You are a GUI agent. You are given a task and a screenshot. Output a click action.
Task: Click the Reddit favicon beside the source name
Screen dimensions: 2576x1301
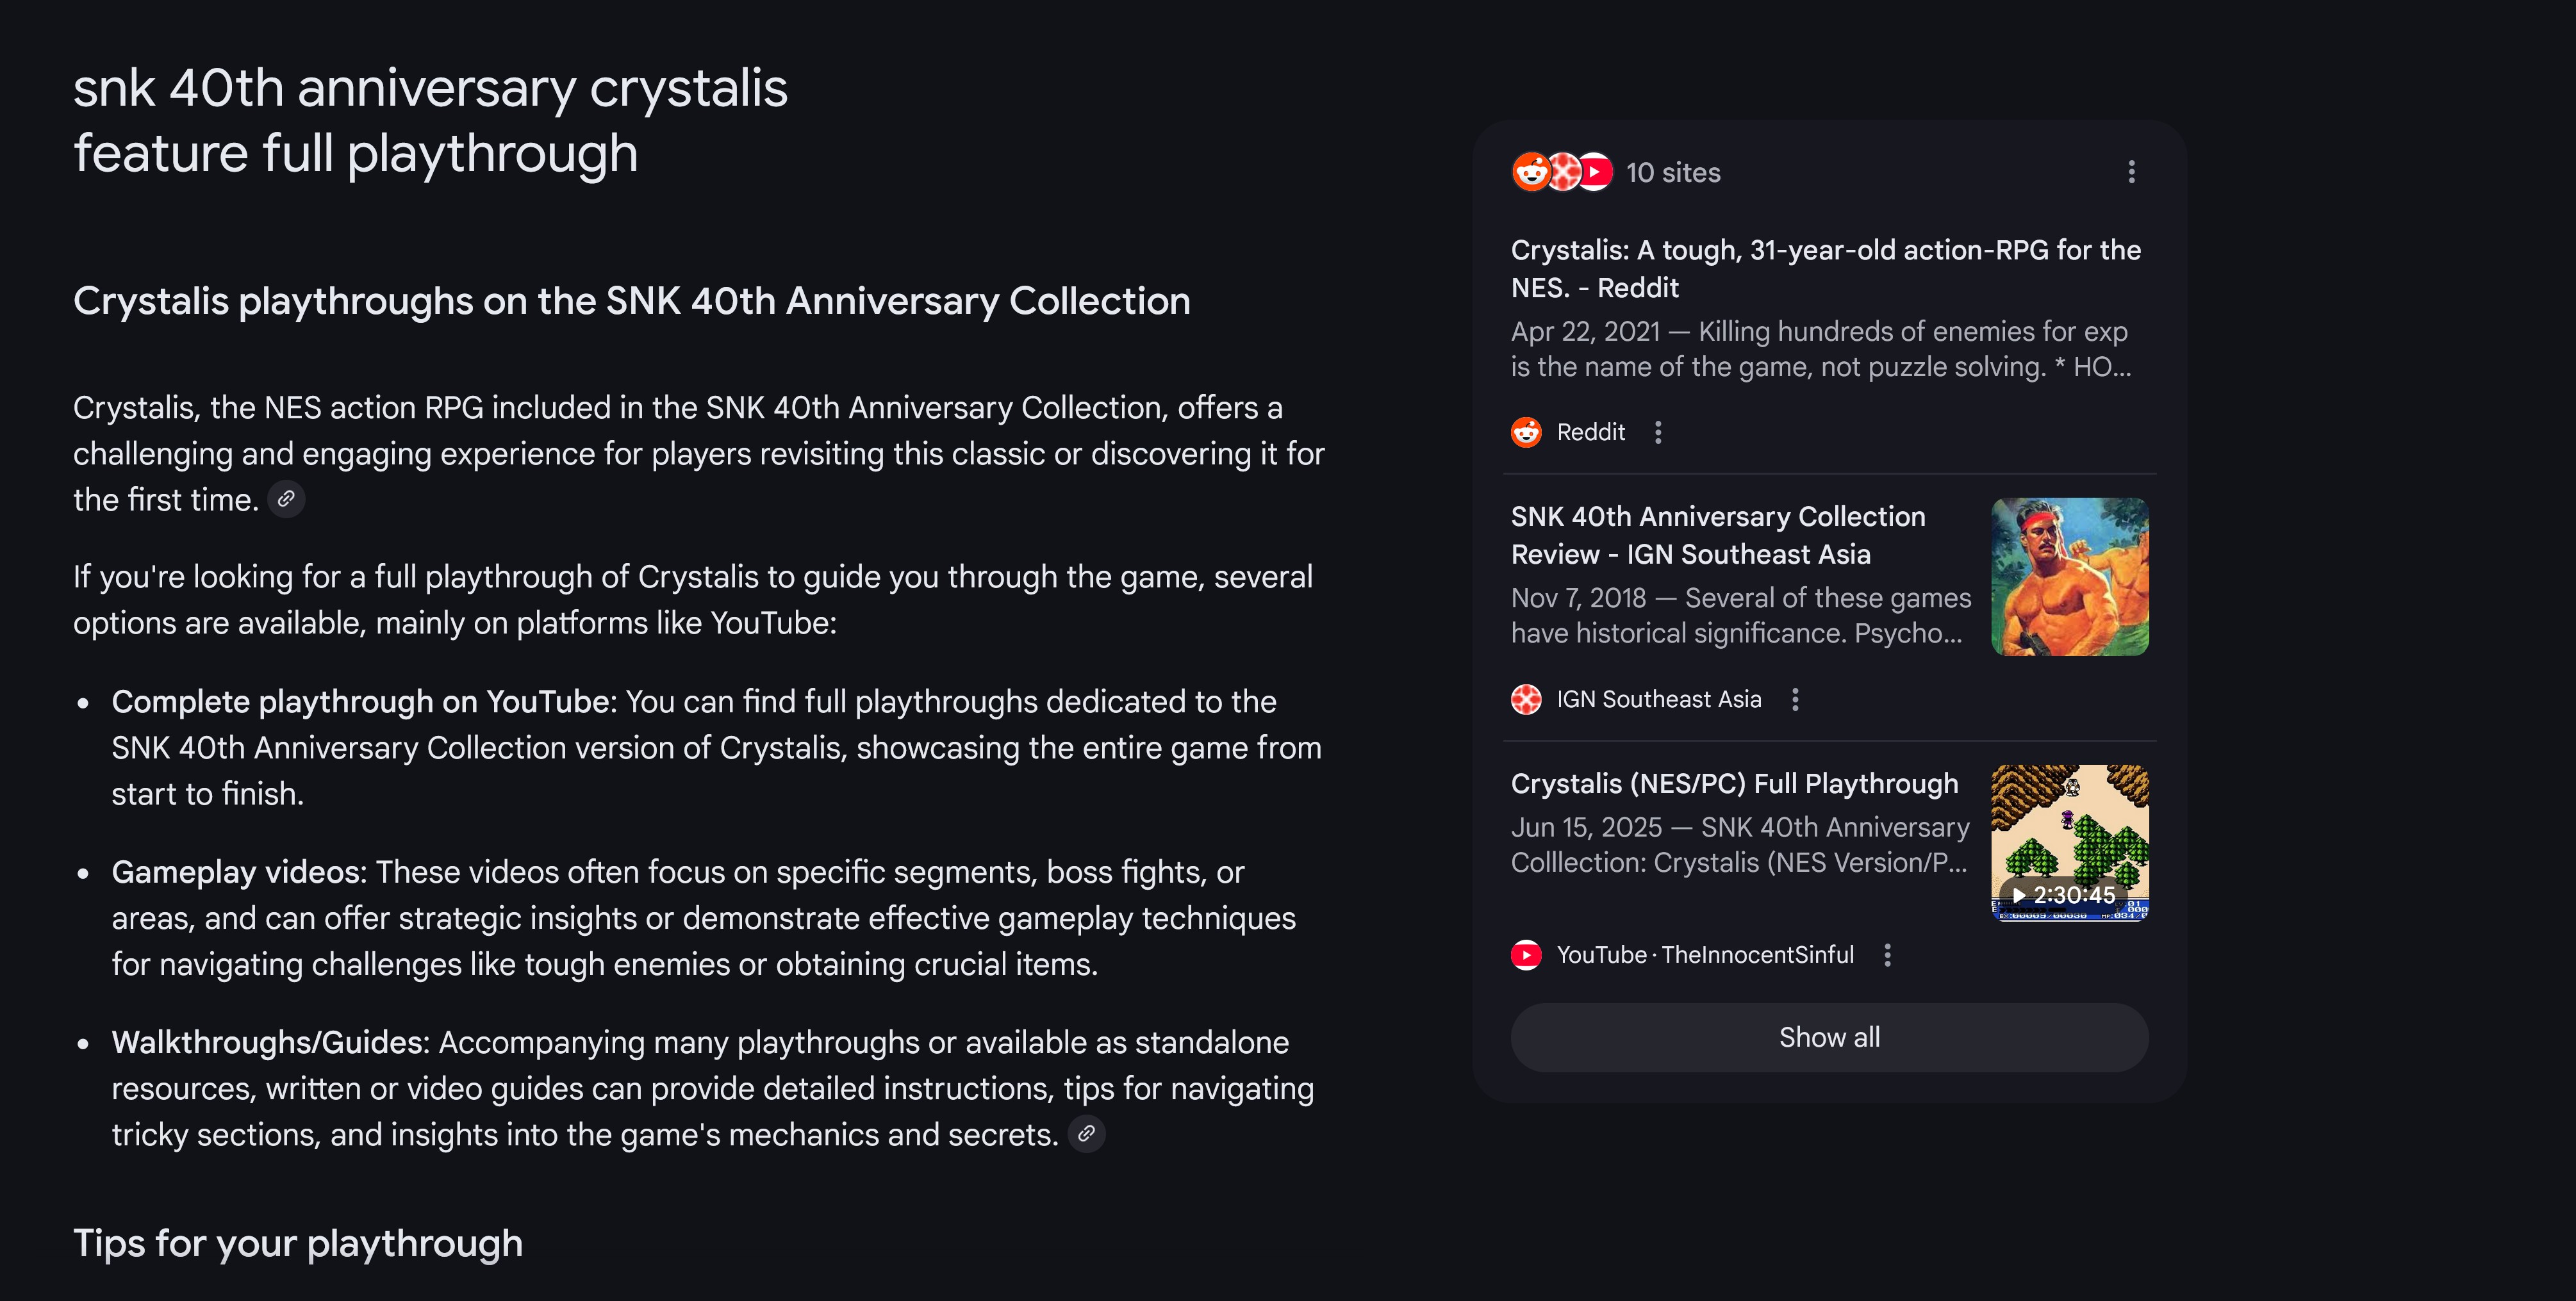1526,432
